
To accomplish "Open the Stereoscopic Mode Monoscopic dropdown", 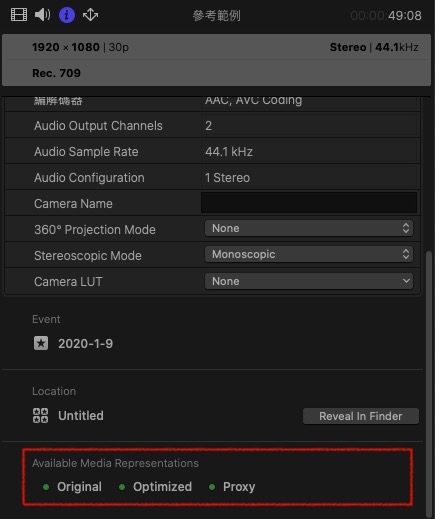I will tap(309, 254).
